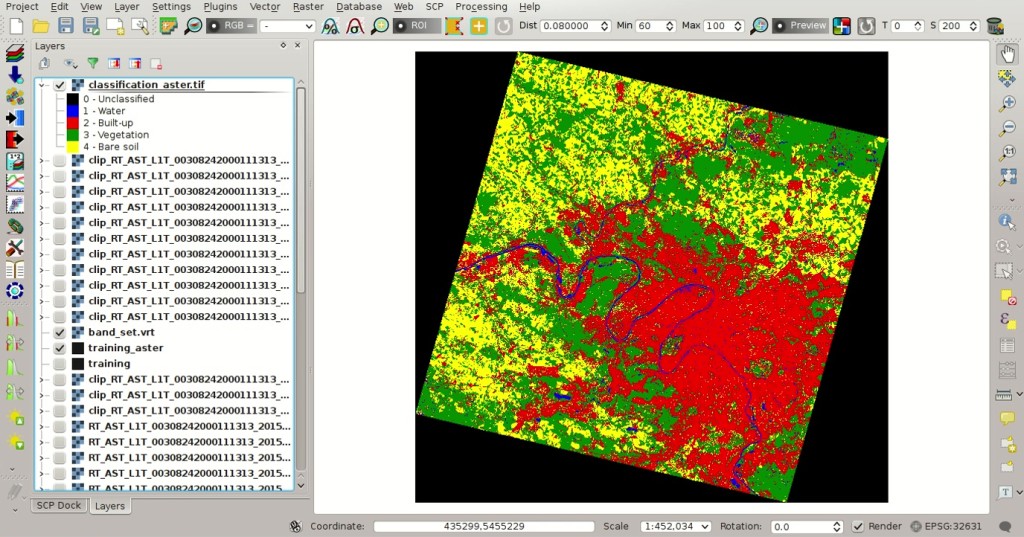Image resolution: width=1024 pixels, height=537 pixels.
Task: Select the Pan Map hand tool
Action: (1008, 54)
